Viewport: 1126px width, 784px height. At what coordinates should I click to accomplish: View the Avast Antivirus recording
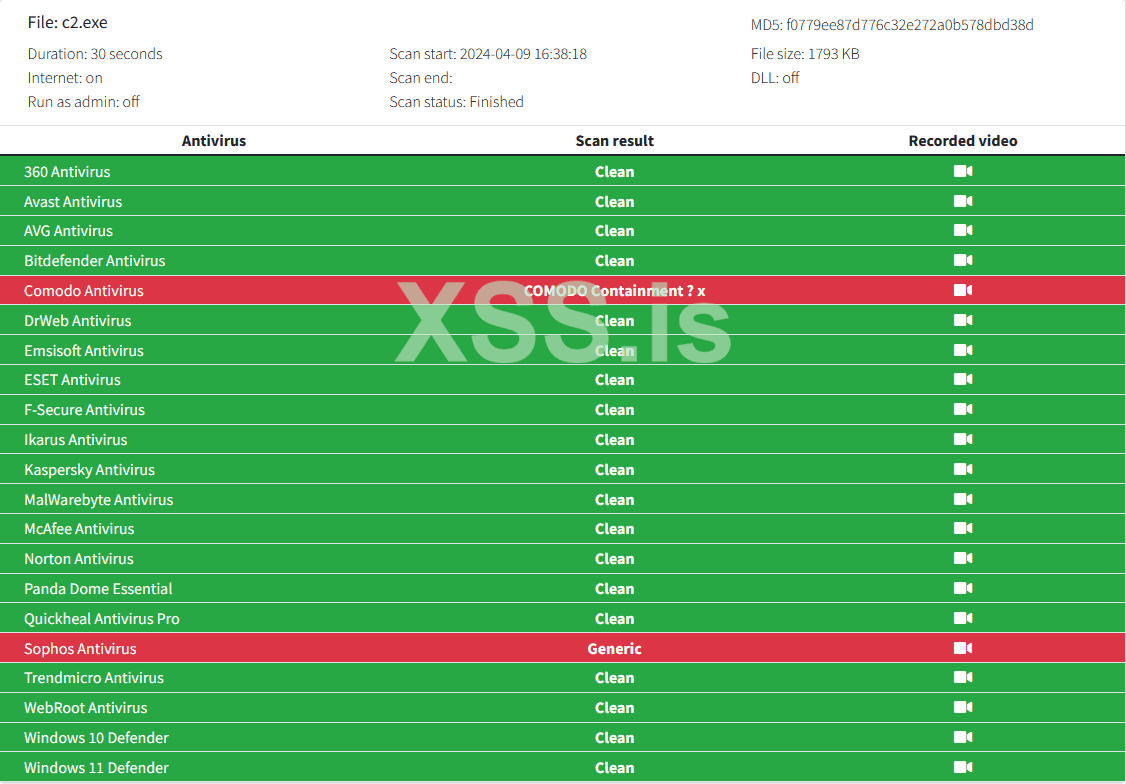coord(962,201)
